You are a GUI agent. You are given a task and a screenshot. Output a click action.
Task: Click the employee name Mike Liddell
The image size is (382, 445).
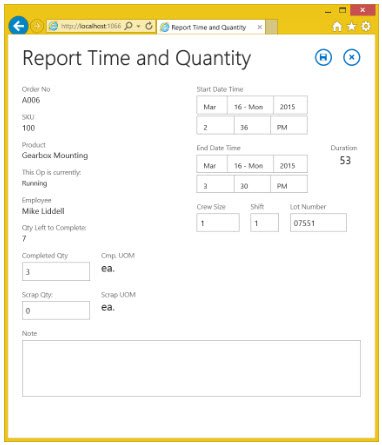(x=43, y=211)
